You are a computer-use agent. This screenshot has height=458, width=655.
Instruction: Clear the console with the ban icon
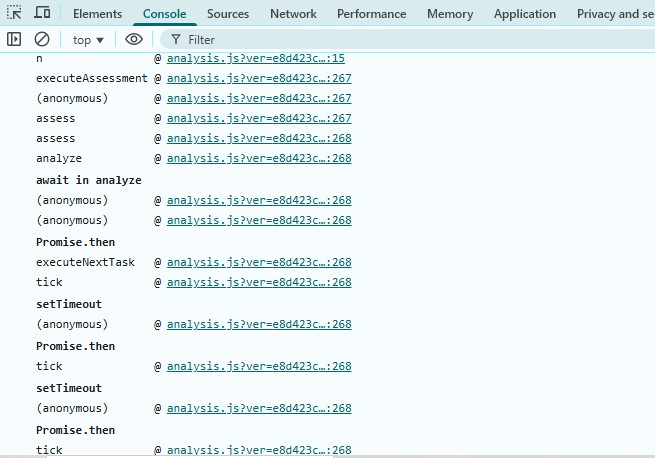pyautogui.click(x=42, y=39)
